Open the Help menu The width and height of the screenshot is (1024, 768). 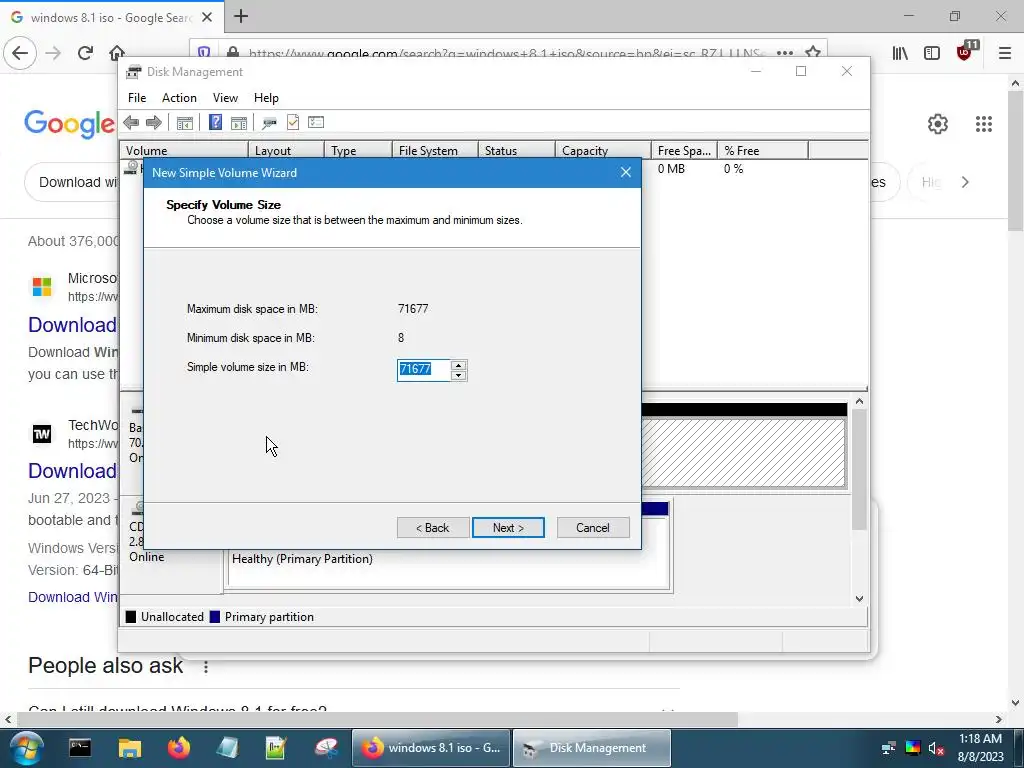click(266, 98)
